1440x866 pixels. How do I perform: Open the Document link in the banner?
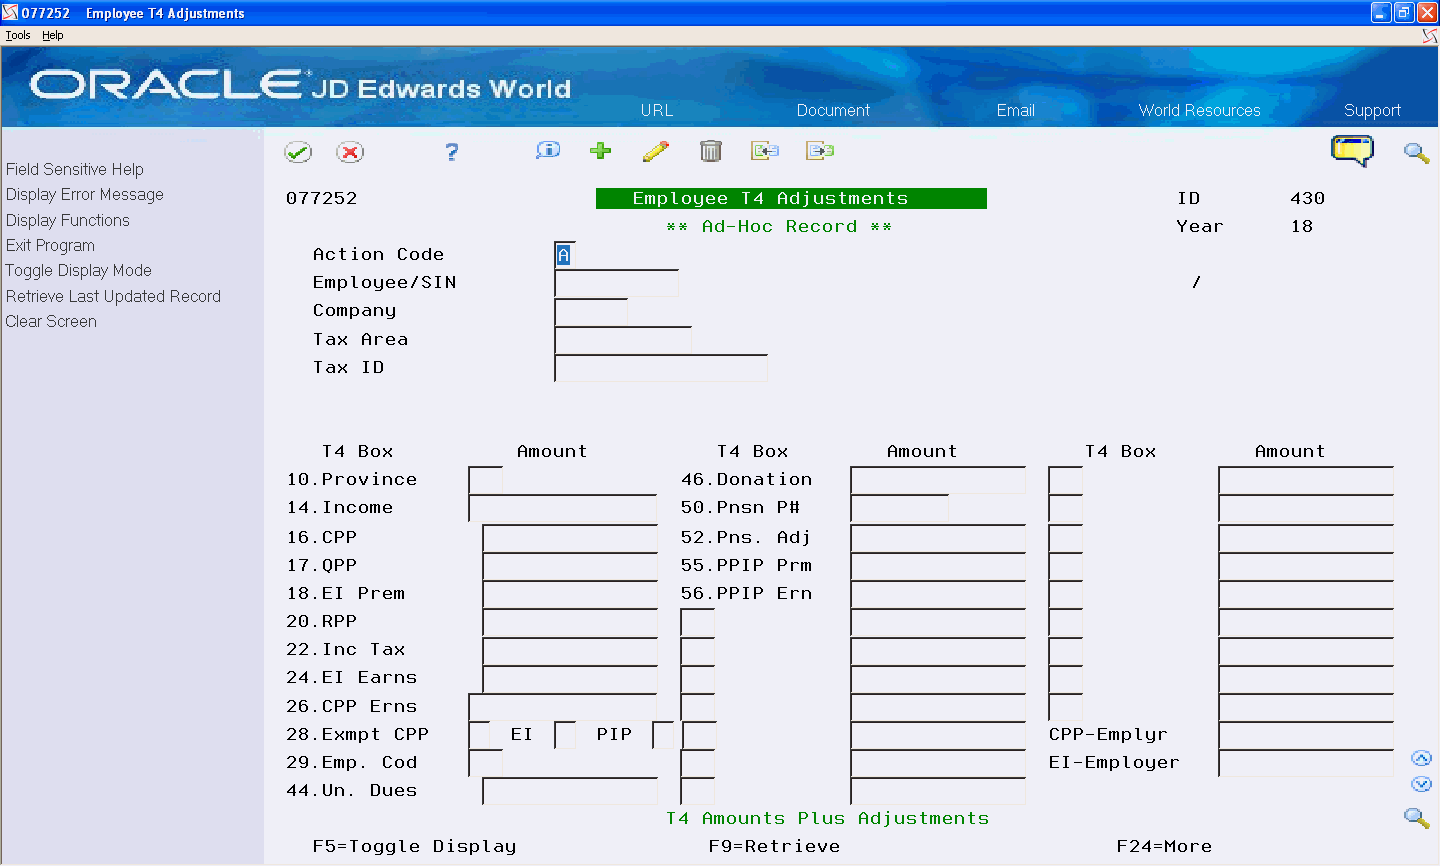click(833, 110)
